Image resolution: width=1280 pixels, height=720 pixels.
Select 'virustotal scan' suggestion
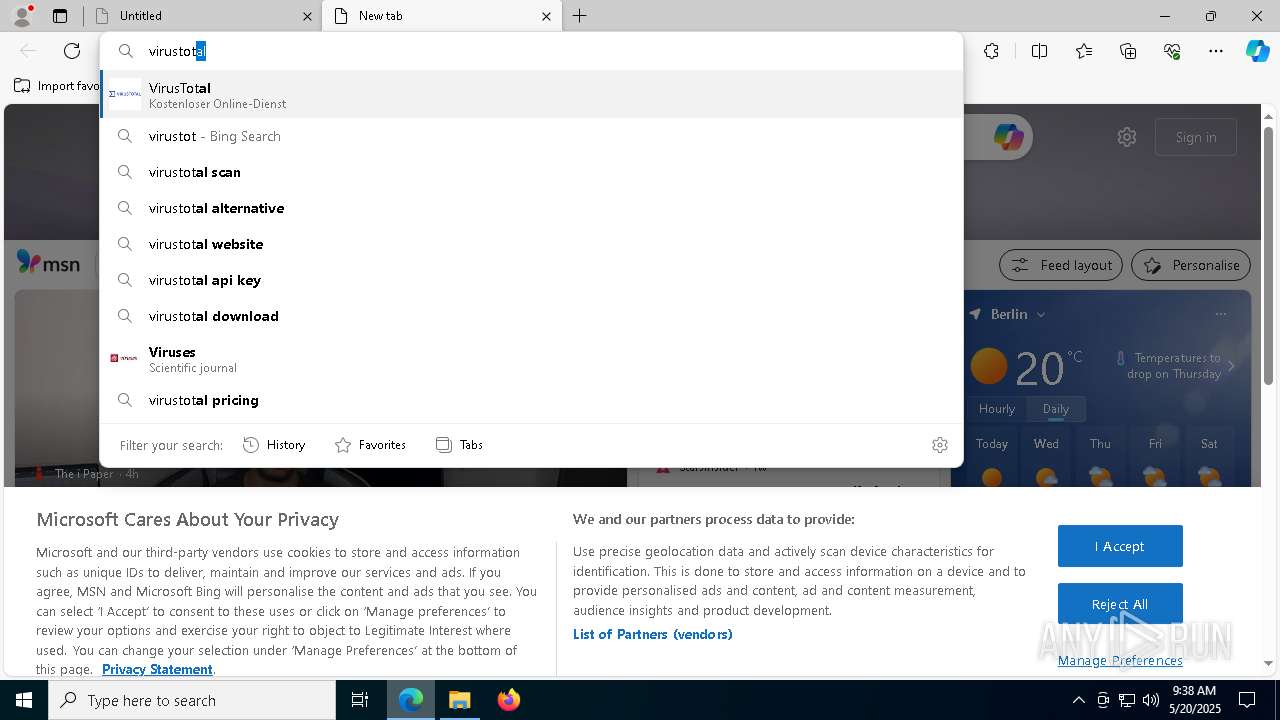point(531,172)
